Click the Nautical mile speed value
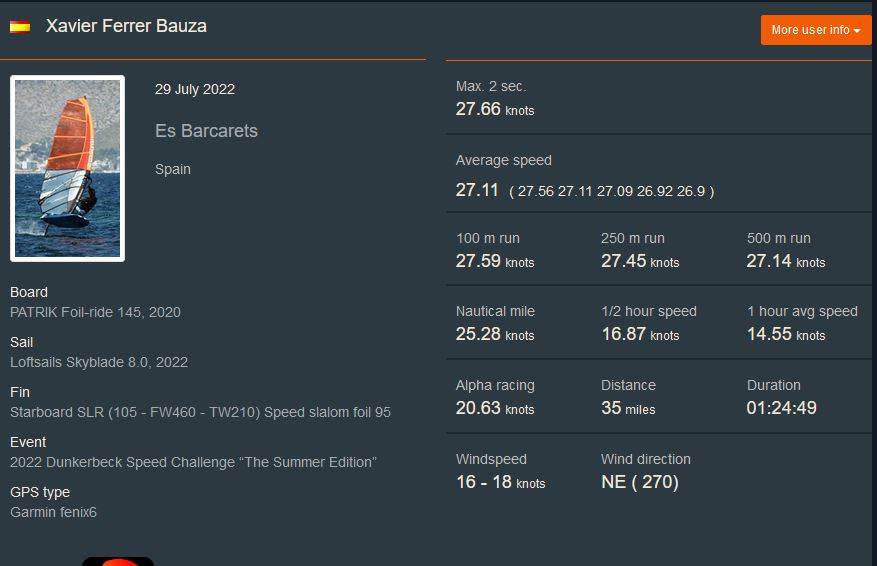This screenshot has width=877, height=566. (x=479, y=334)
